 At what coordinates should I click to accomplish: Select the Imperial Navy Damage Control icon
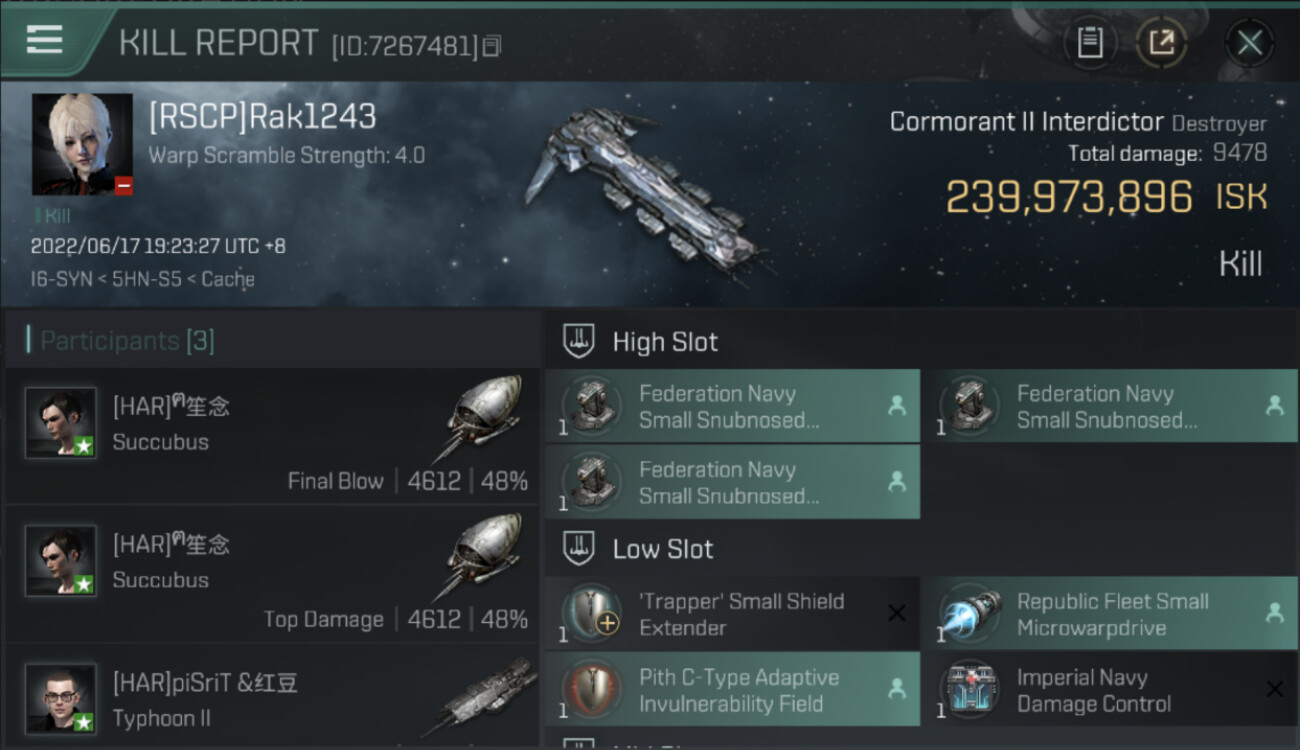coord(970,690)
